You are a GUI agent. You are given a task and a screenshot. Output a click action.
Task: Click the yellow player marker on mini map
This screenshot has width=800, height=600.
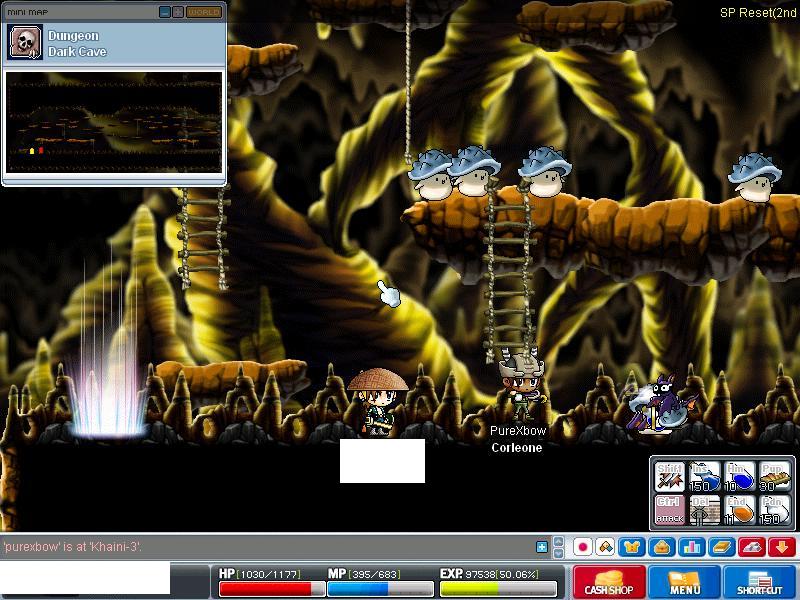click(x=32, y=151)
